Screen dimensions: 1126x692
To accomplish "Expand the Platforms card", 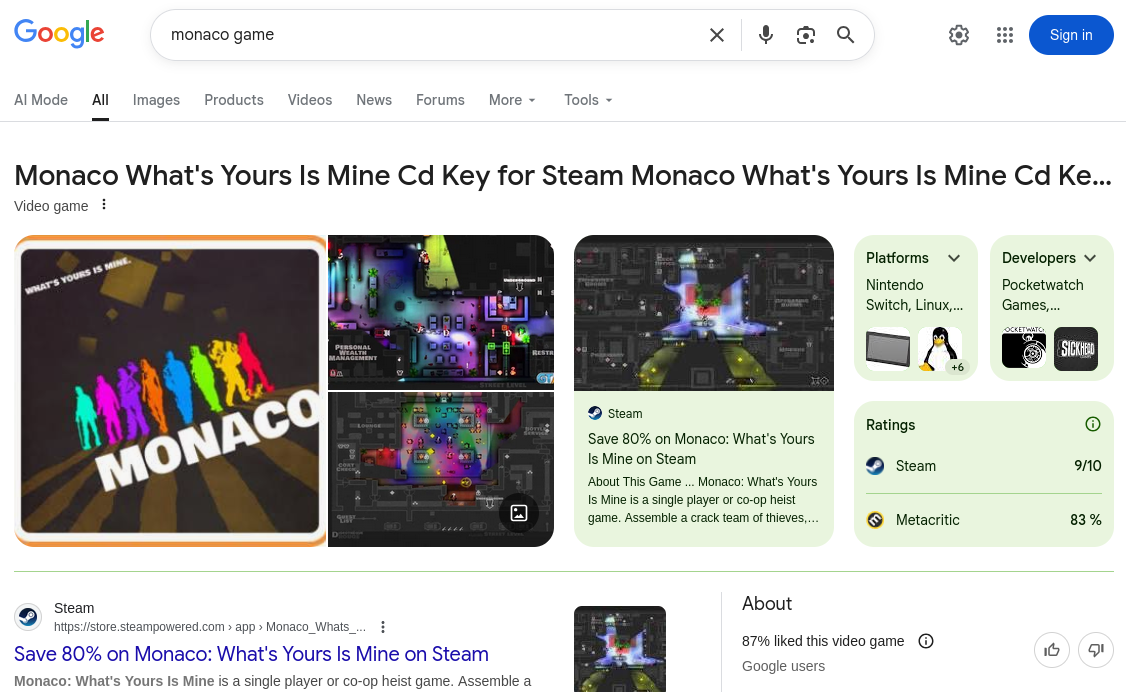I will pyautogui.click(x=954, y=258).
